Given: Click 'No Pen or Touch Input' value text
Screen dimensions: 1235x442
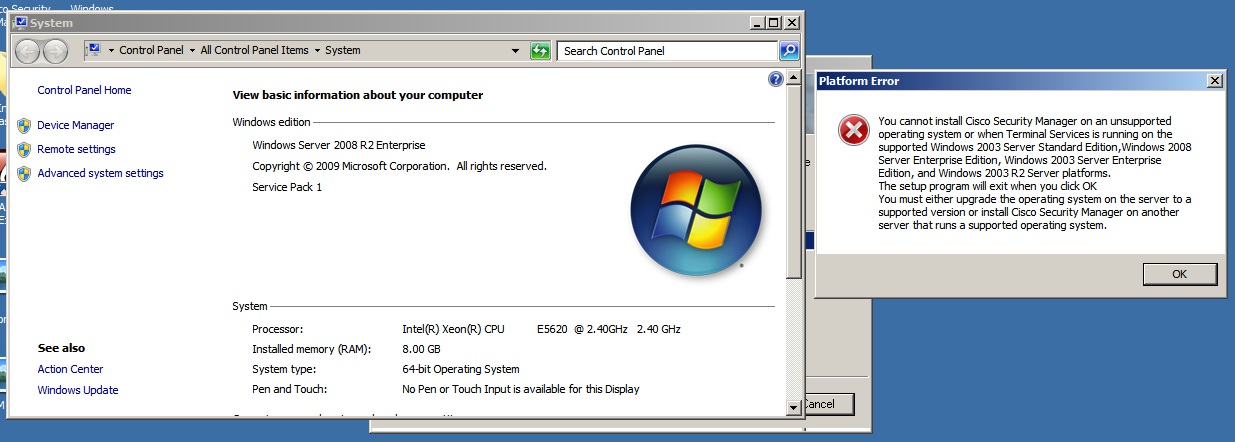Looking at the screenshot, I should [521, 389].
